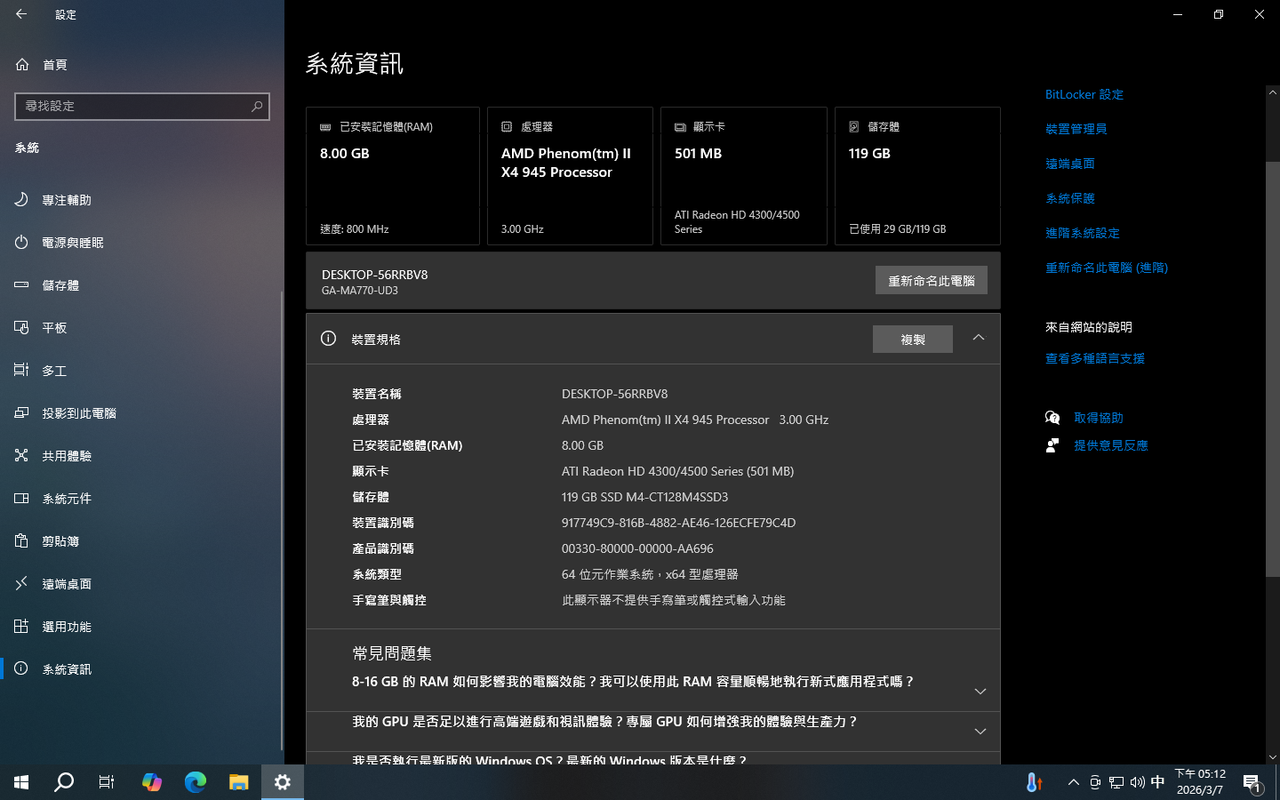Select 多工 (Multitasking) settings
This screenshot has width=1280, height=800.
coord(54,370)
